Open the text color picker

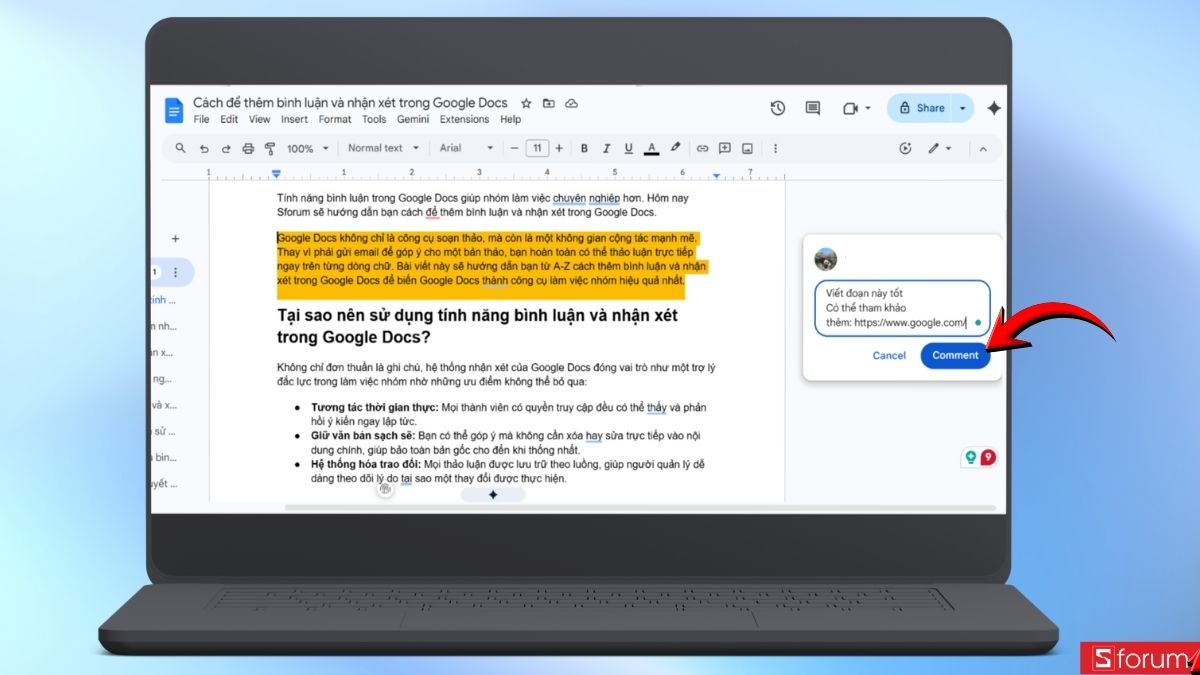[652, 148]
